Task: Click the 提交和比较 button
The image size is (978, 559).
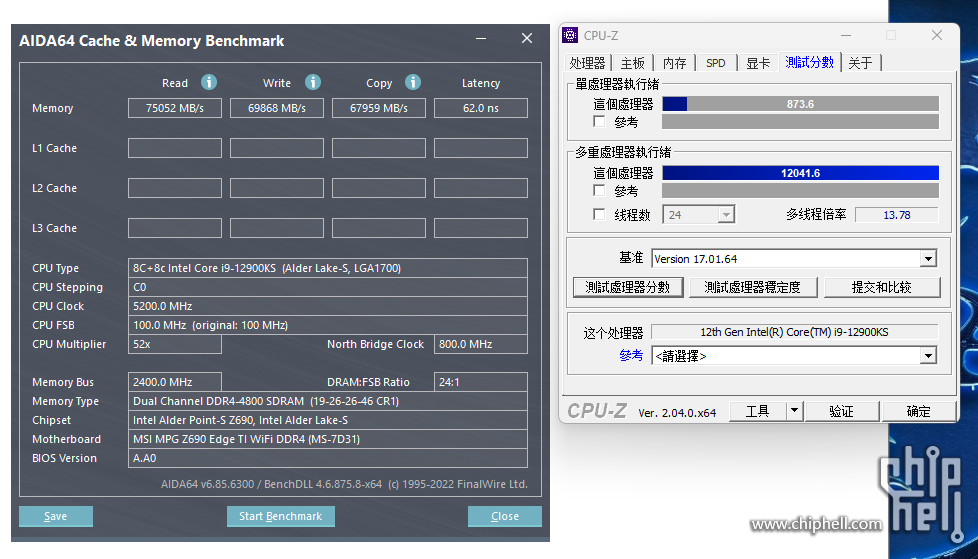Action: [x=882, y=287]
